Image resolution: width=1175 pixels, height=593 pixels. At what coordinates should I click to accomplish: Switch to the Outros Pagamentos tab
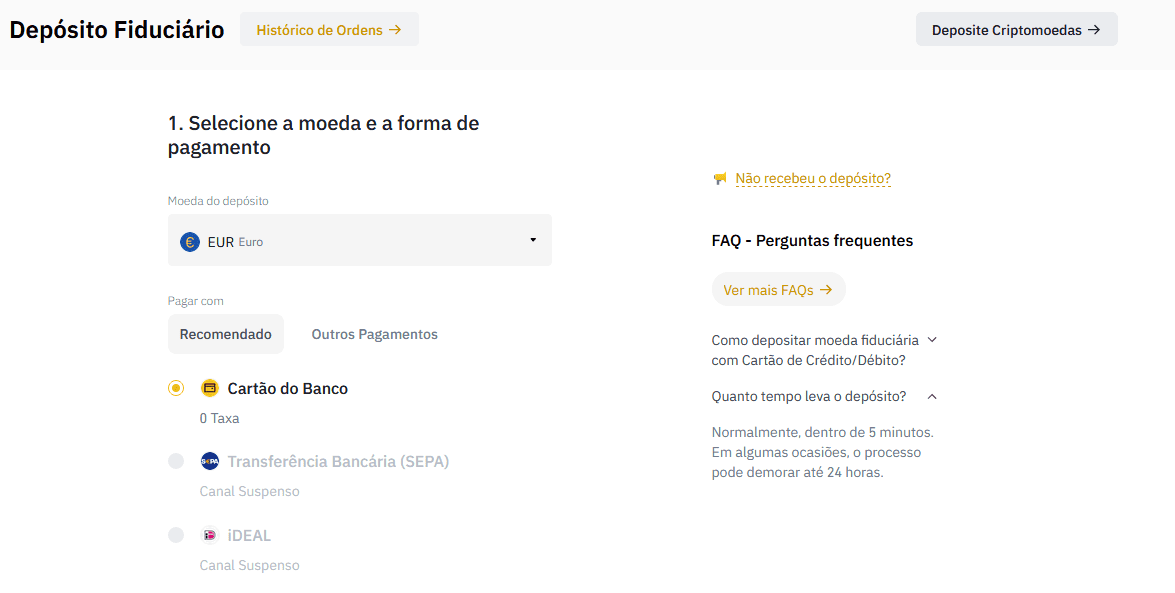pyautogui.click(x=374, y=334)
